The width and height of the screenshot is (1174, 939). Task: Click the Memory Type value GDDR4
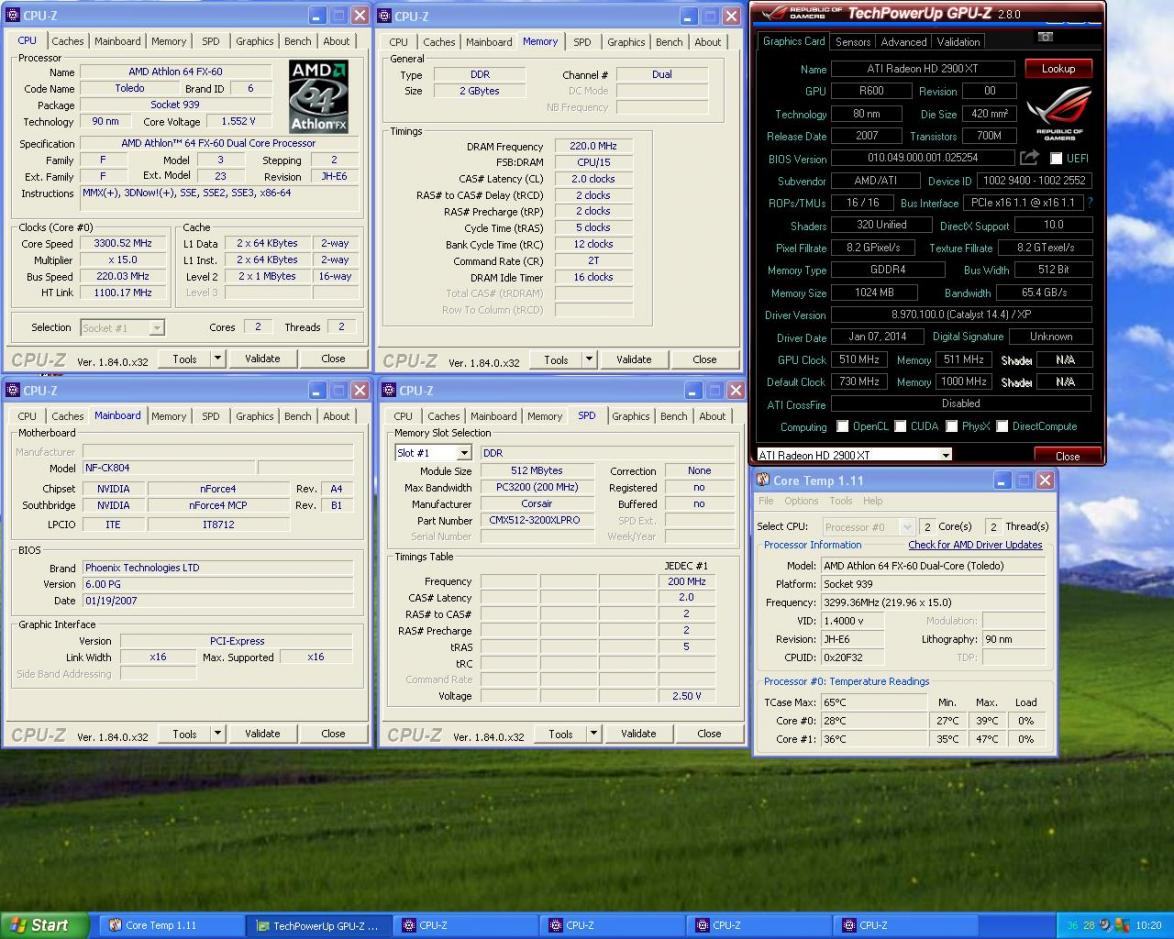(888, 270)
